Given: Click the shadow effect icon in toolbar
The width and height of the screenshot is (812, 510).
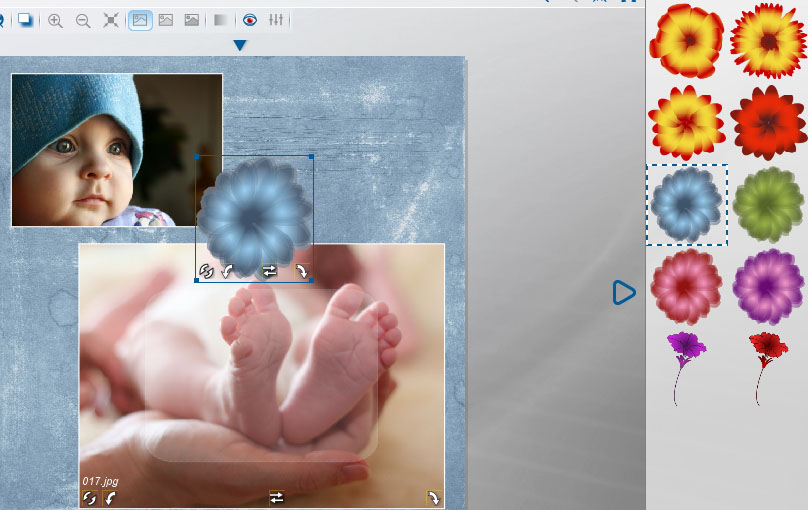Looking at the screenshot, I should click(x=24, y=20).
